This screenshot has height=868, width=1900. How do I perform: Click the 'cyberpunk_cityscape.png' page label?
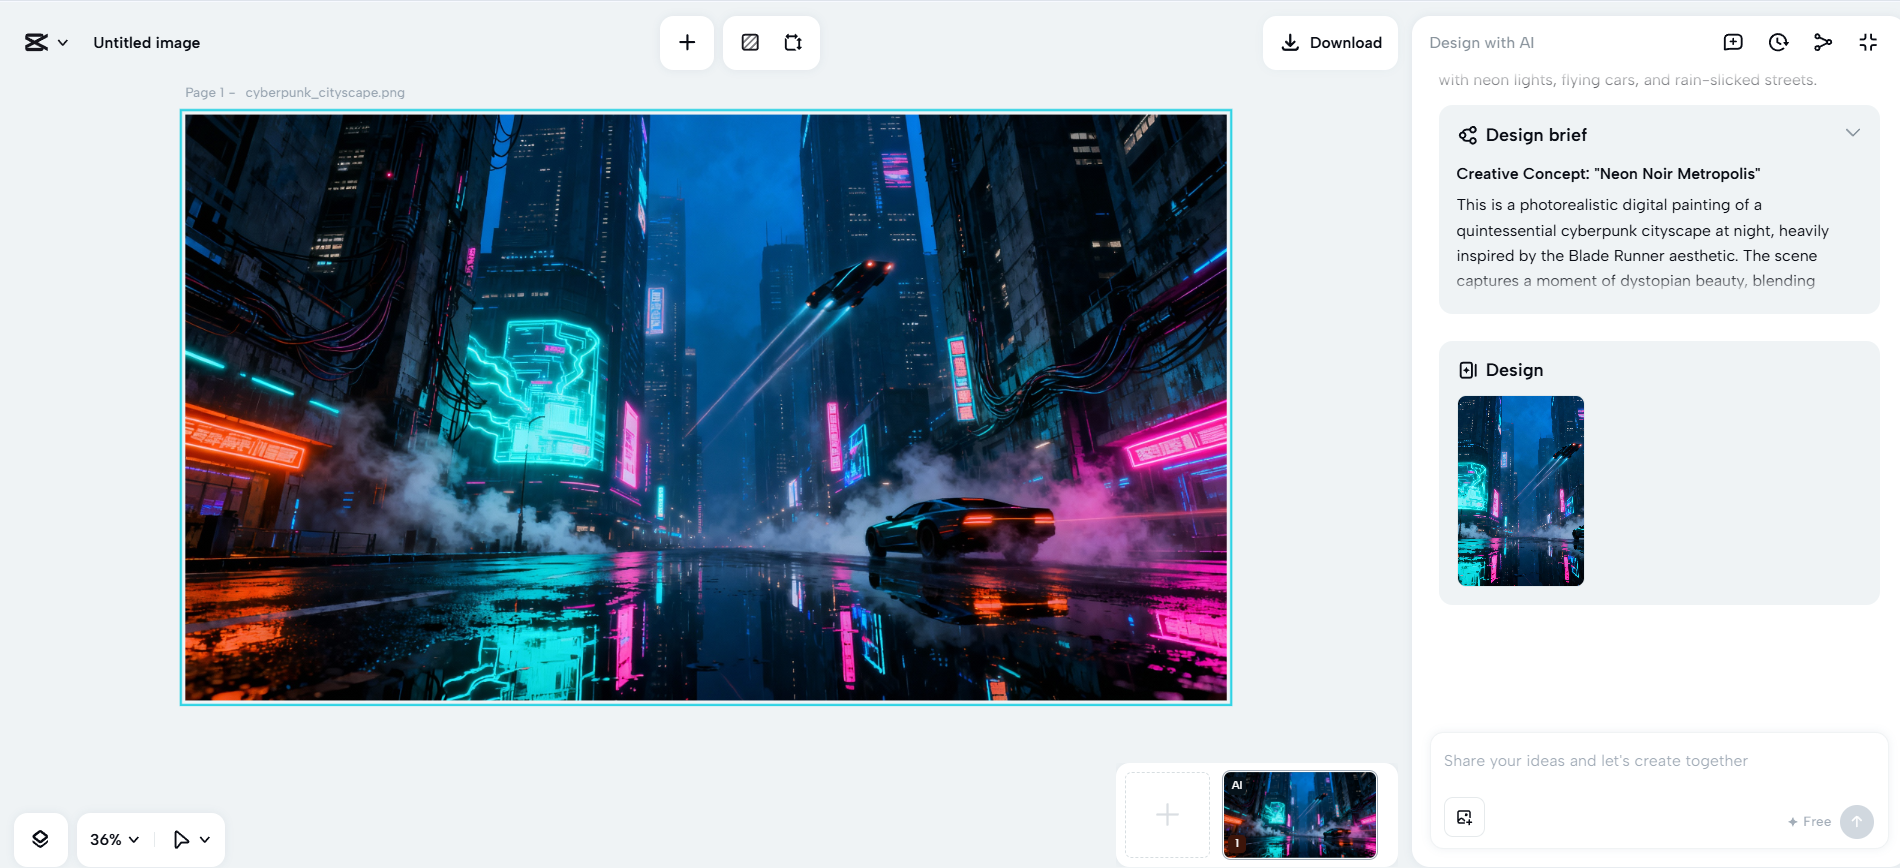tap(325, 92)
